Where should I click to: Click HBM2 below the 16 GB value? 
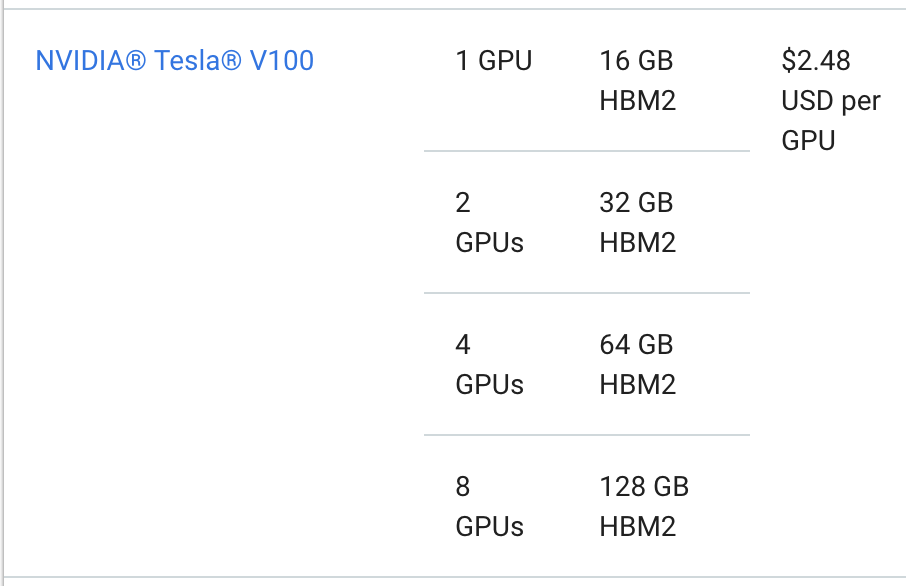638,101
